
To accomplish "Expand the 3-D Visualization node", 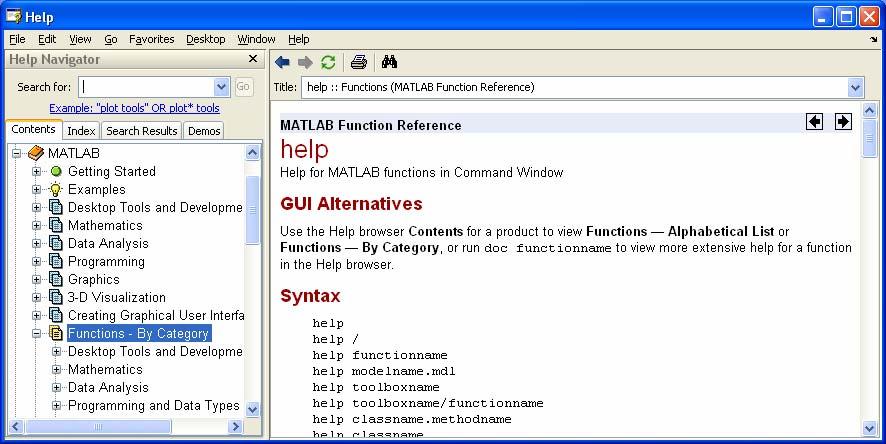I will [36, 297].
